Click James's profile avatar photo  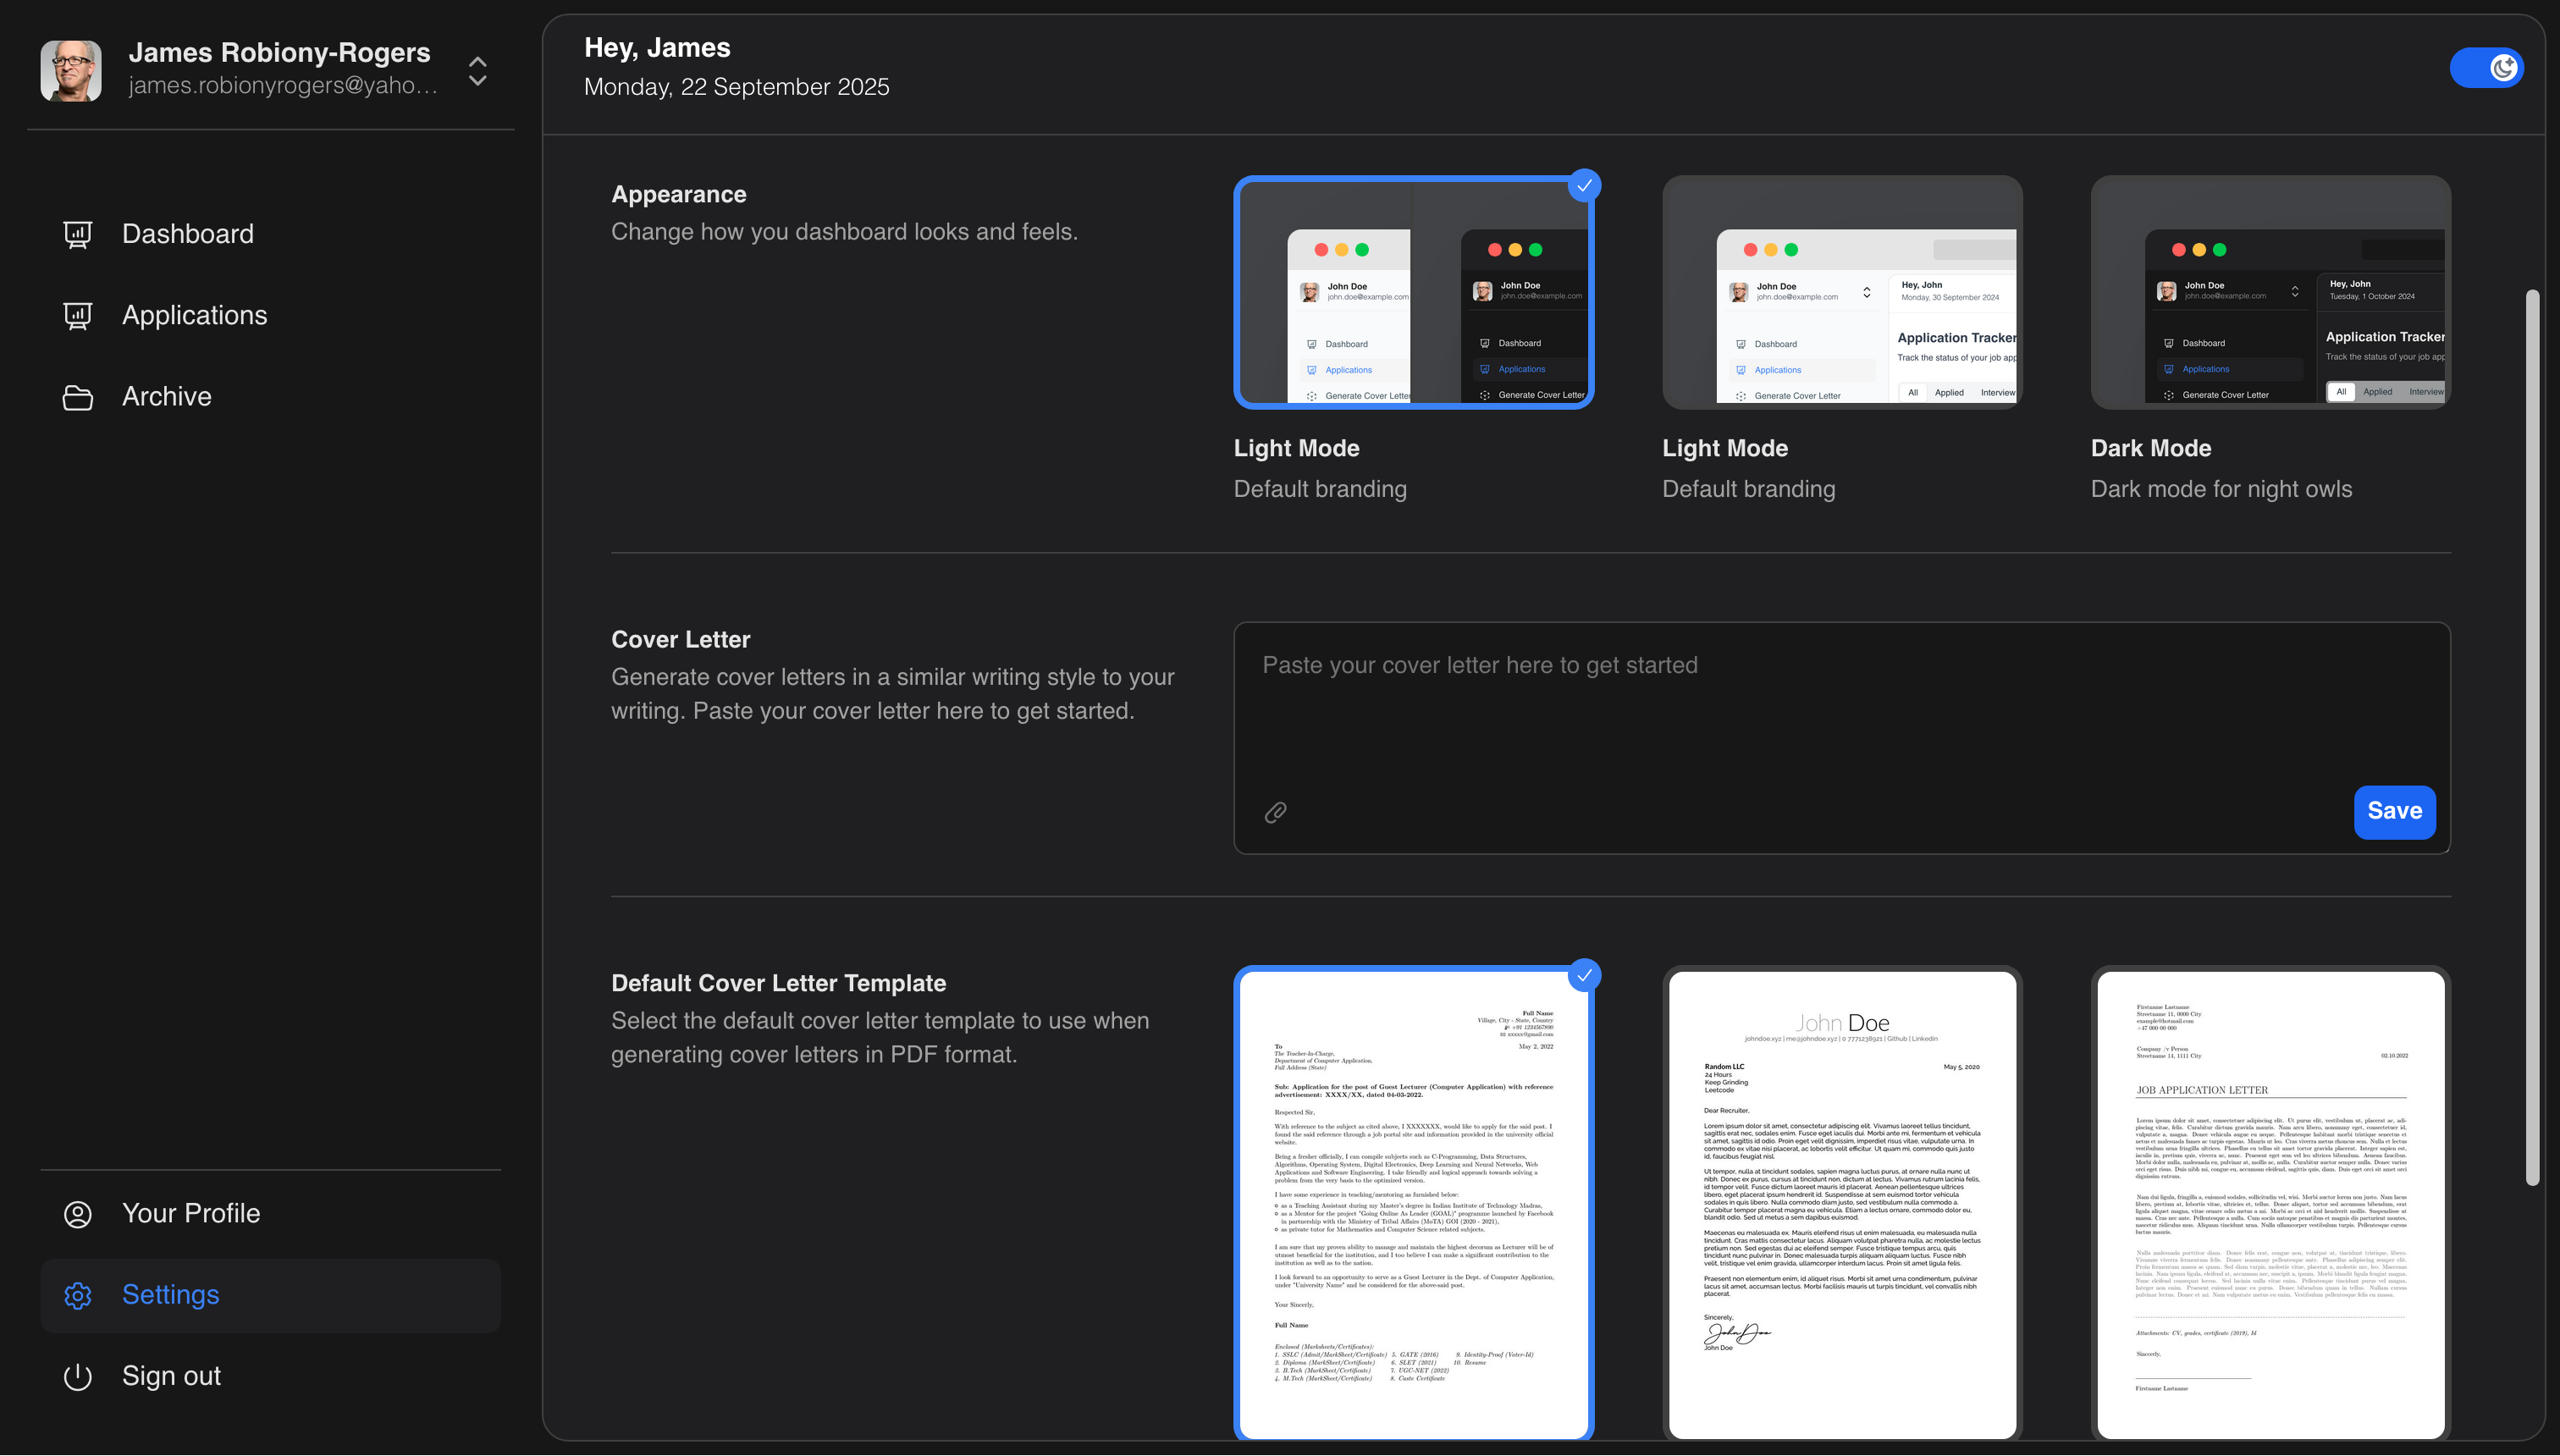[x=71, y=70]
